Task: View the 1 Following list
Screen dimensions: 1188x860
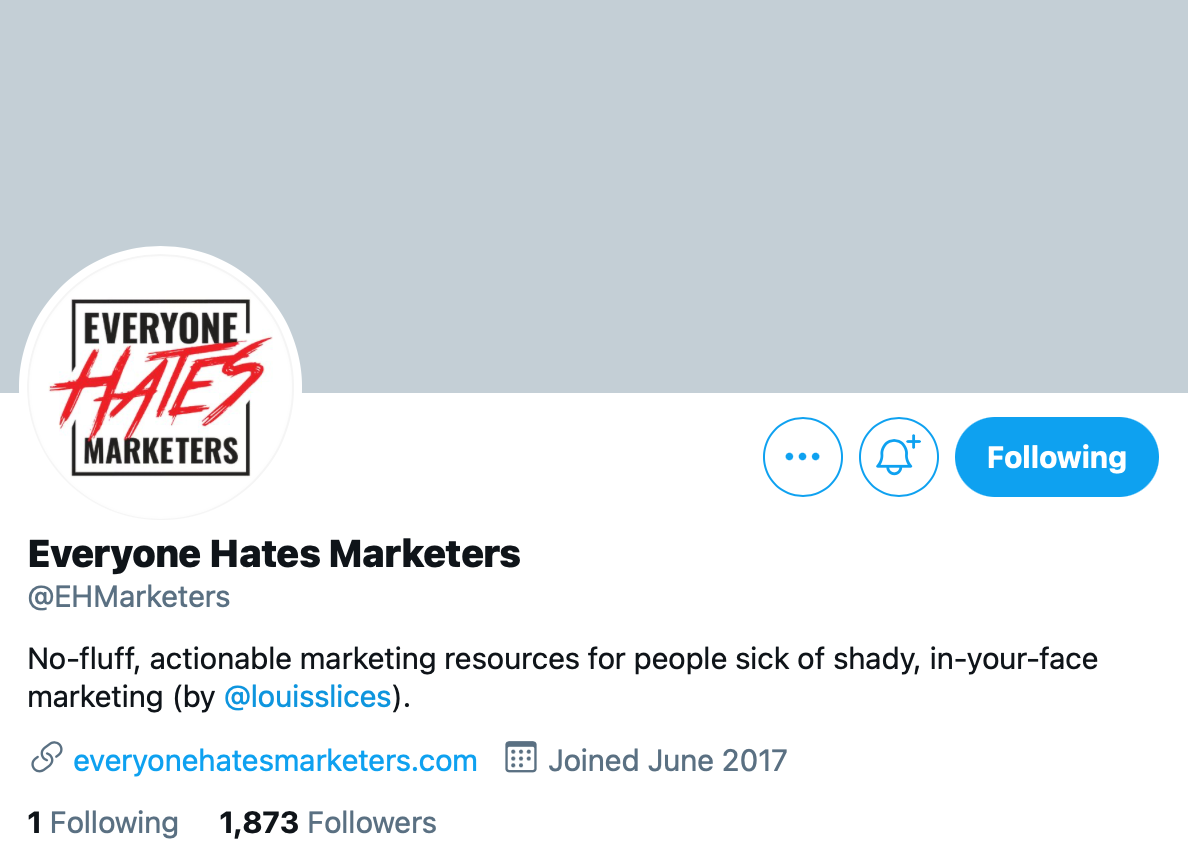Action: [x=103, y=823]
